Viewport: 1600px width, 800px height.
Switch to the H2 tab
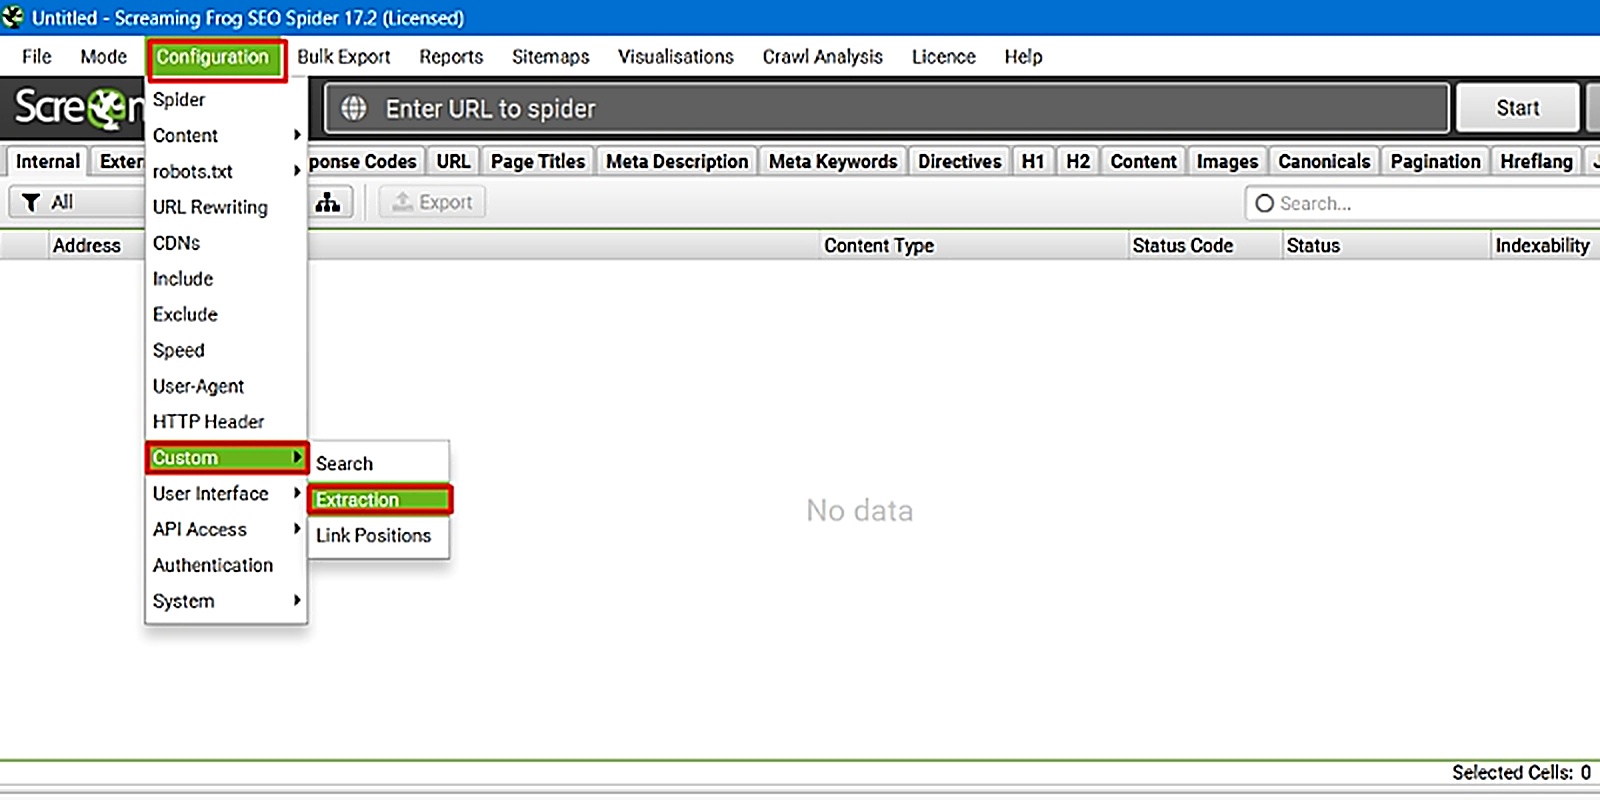pos(1078,162)
